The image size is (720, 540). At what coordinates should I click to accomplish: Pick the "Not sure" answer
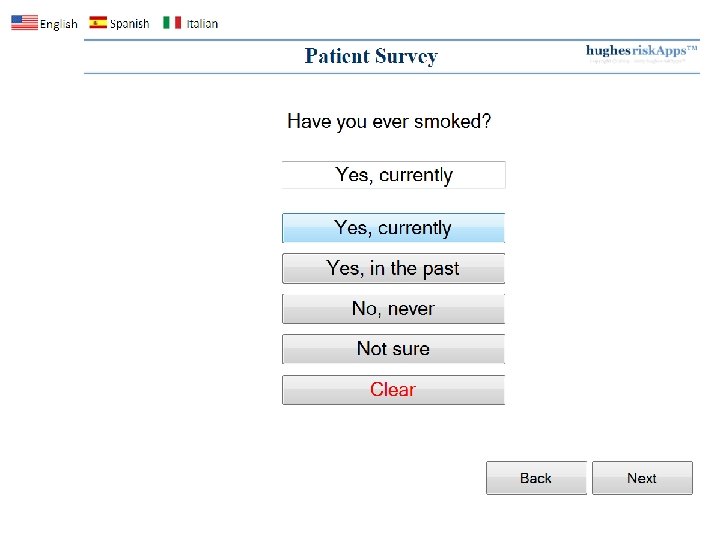pyautogui.click(x=393, y=349)
